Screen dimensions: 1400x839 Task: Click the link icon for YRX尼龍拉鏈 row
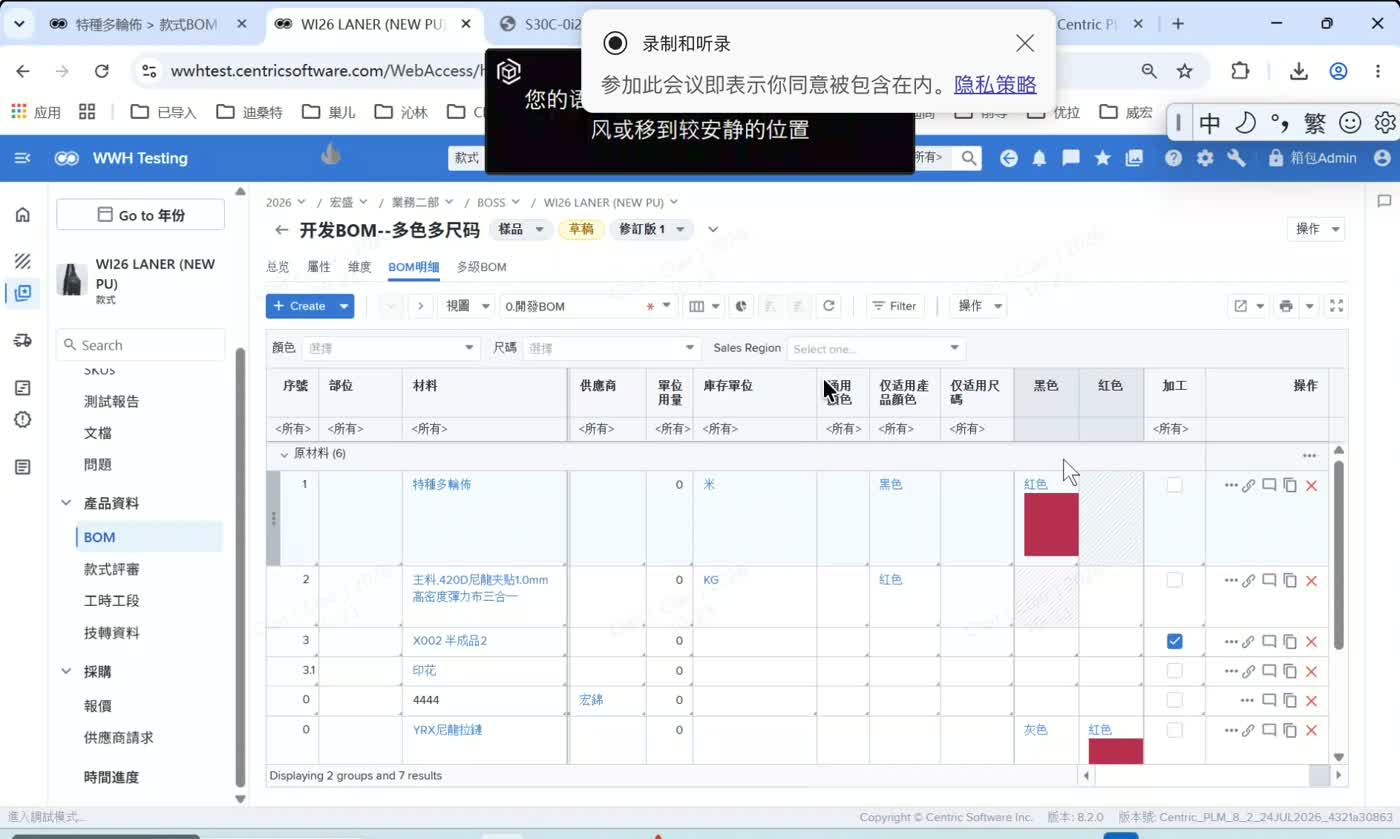1248,731
